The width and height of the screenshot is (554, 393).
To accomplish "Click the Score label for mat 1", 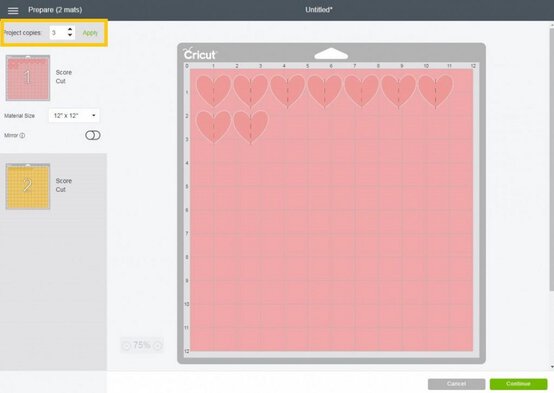I will point(64,72).
